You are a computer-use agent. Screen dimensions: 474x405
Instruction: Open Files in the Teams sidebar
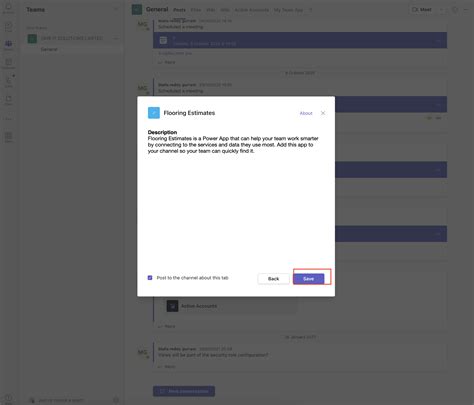click(x=8, y=100)
